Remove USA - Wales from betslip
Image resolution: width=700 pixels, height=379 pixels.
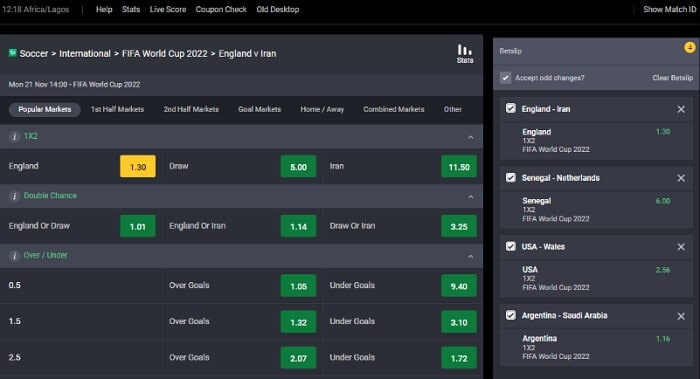(681, 247)
